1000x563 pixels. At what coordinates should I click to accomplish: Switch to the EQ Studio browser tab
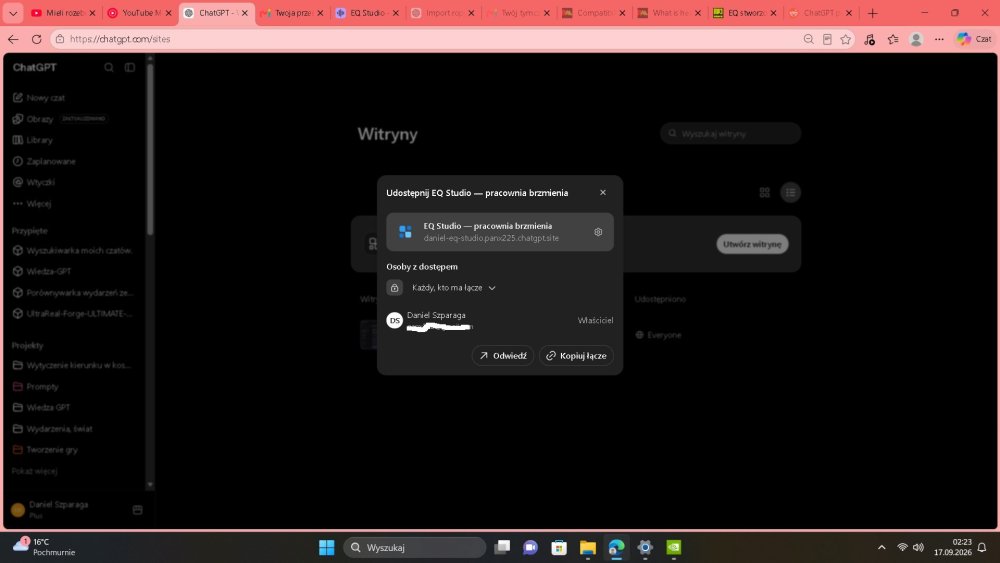point(367,13)
